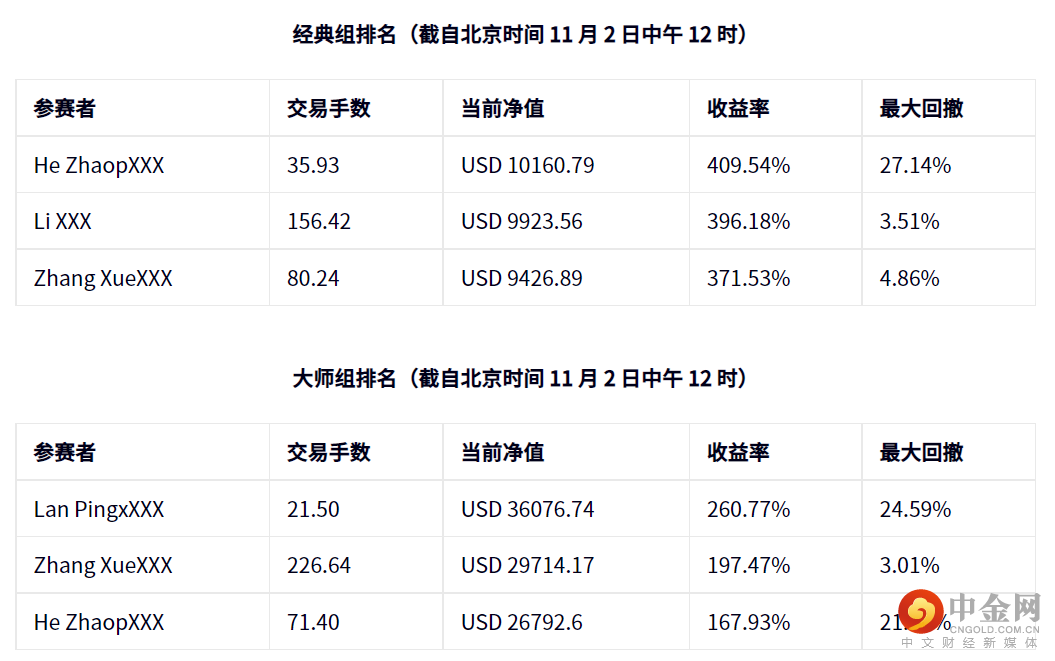Click the 409.54% return rate cell
The image size is (1055, 661).
[749, 166]
